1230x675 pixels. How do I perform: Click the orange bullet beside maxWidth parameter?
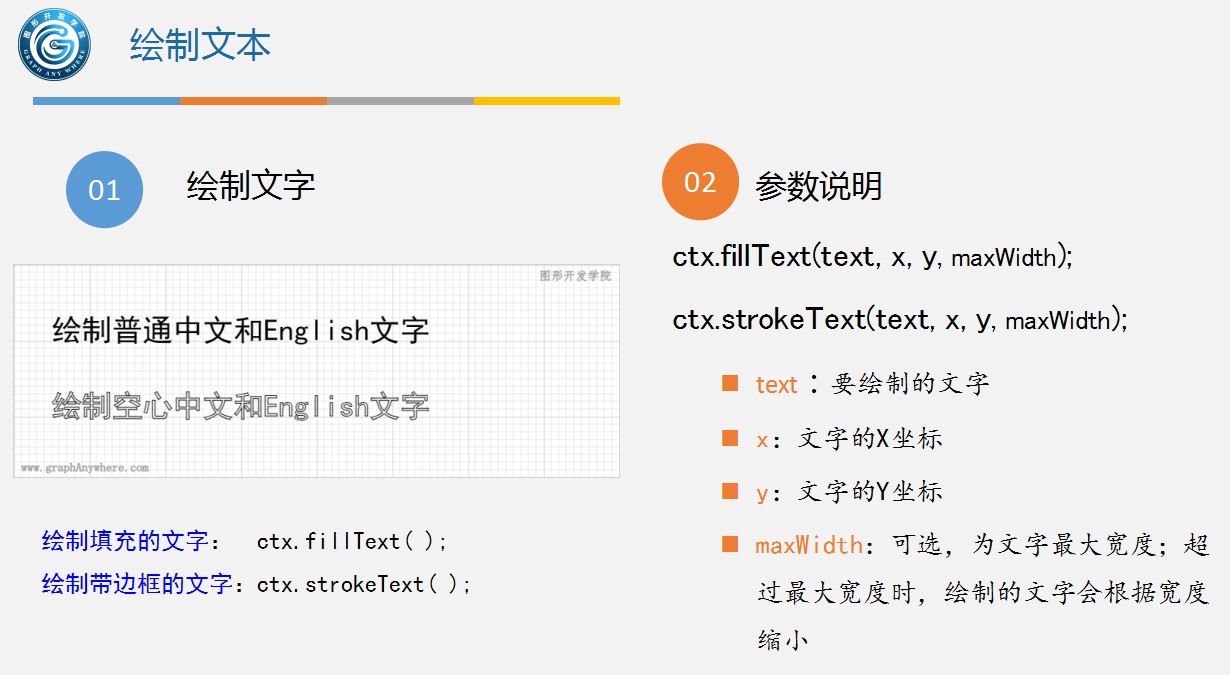730,544
